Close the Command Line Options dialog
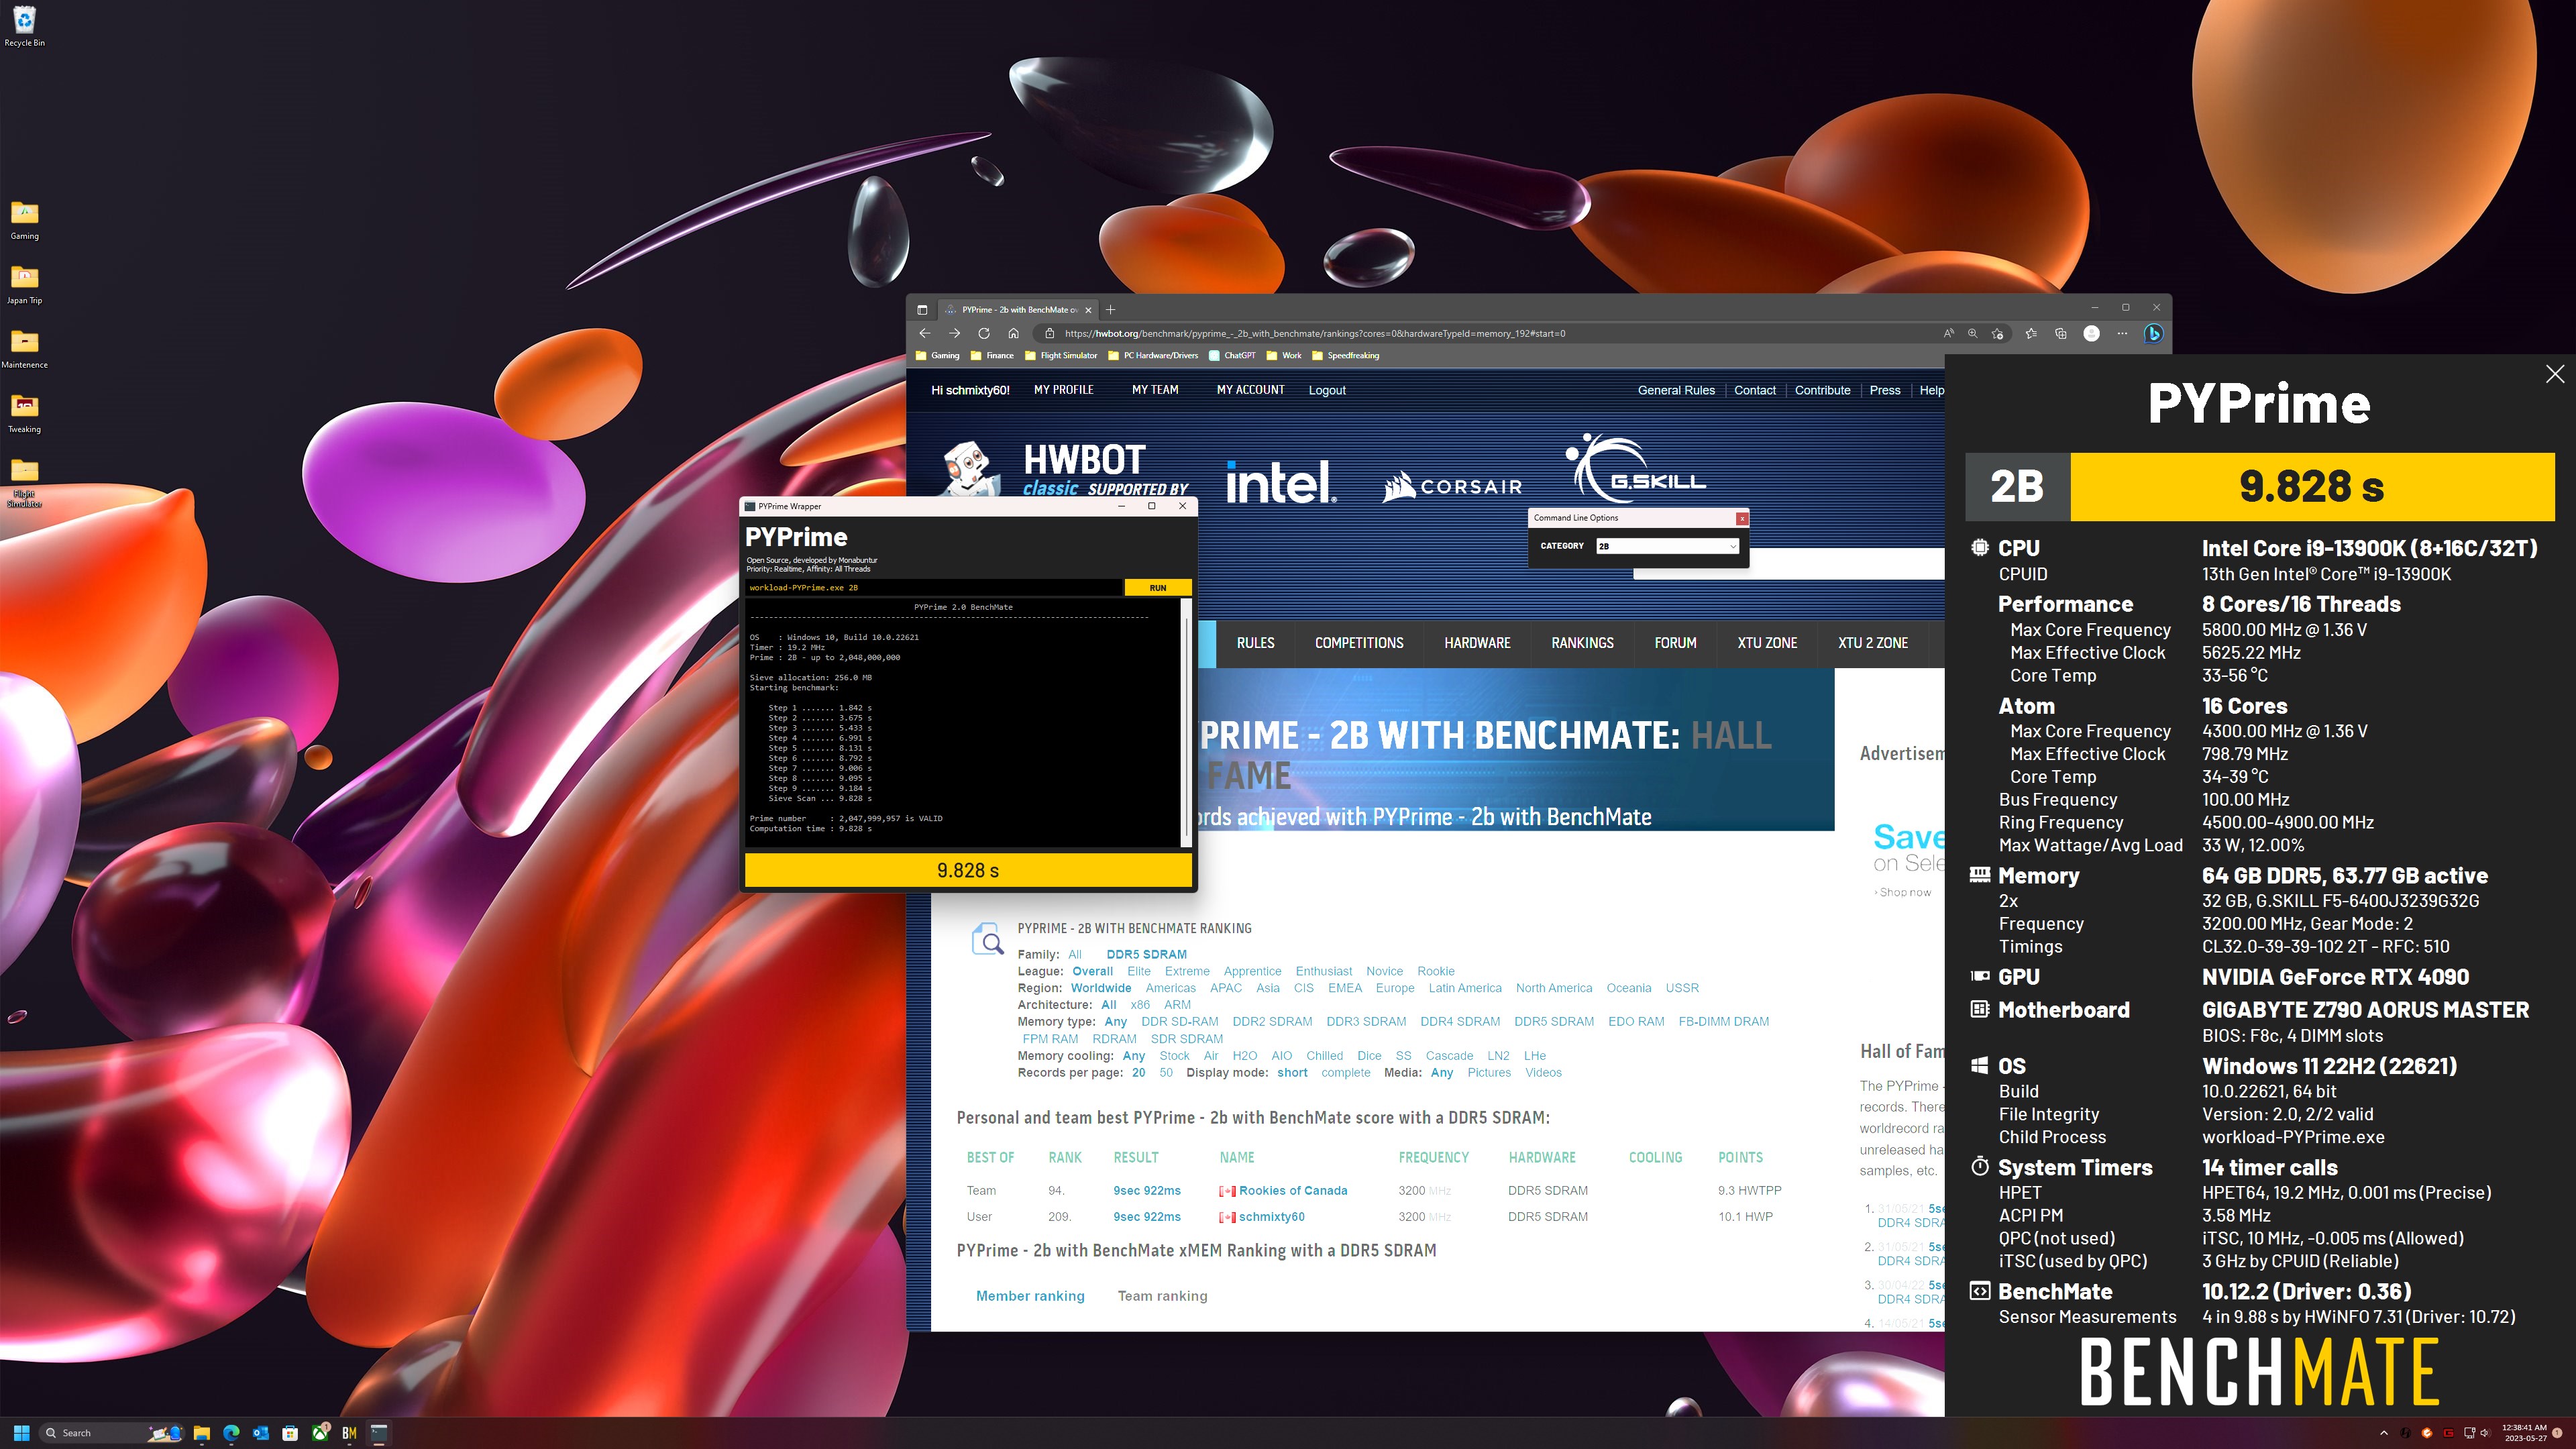2576x1449 pixels. [x=1741, y=518]
